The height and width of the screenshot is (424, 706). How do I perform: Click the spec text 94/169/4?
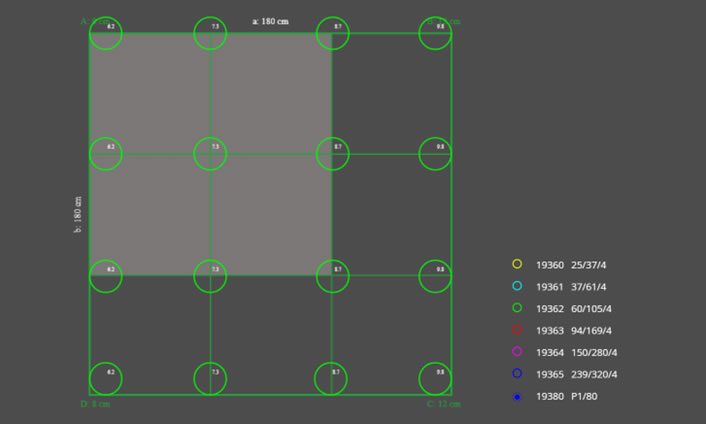(591, 331)
